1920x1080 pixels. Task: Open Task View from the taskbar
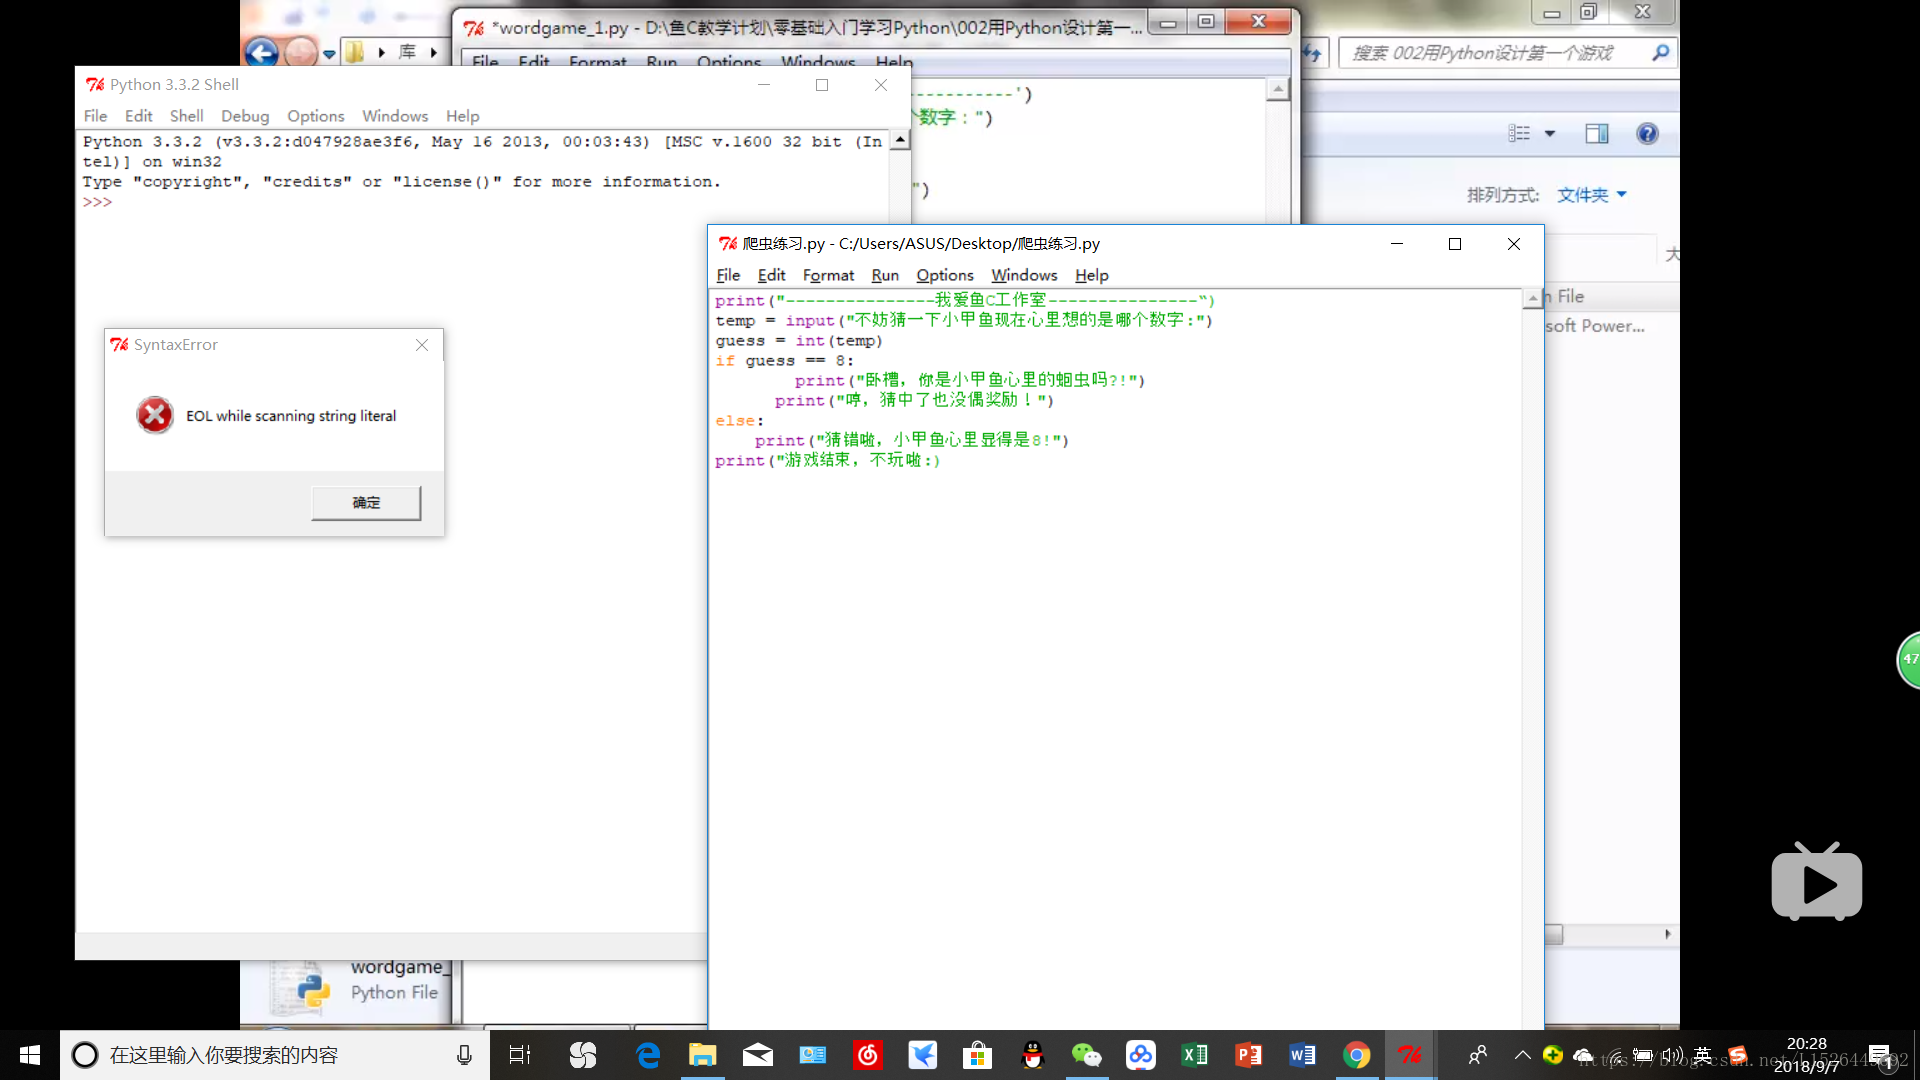point(520,1055)
